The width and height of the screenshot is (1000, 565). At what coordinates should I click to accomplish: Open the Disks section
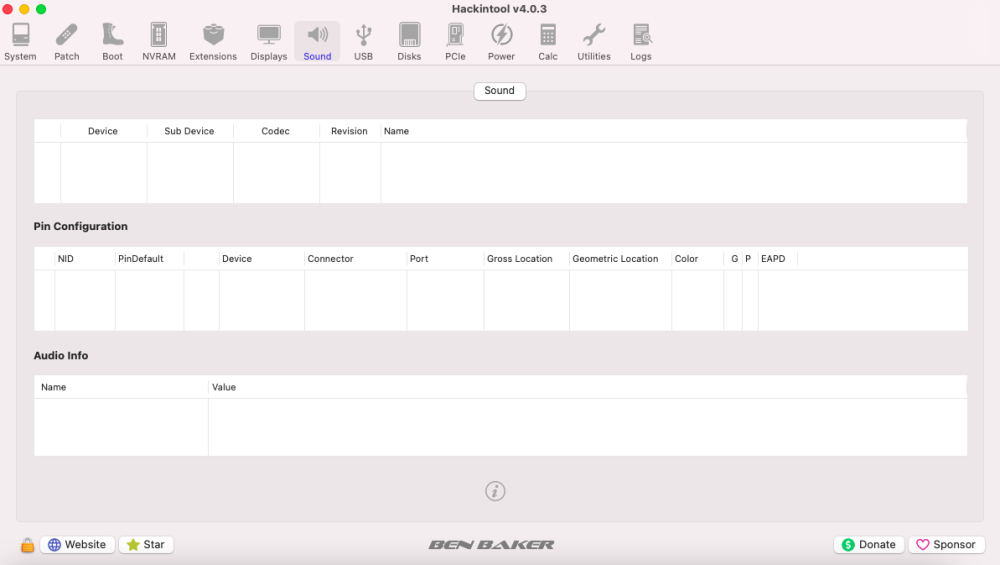409,42
